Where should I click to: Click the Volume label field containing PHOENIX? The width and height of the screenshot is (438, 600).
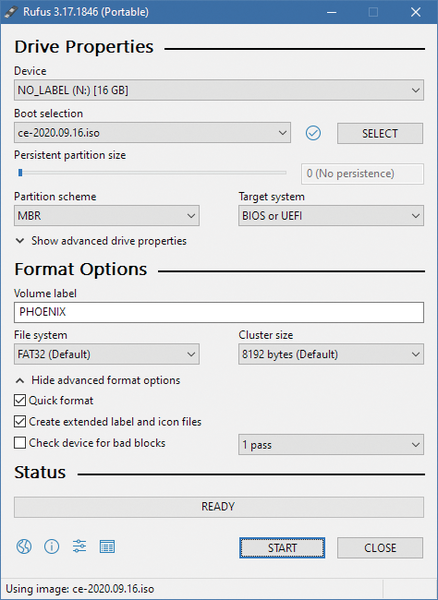click(219, 312)
